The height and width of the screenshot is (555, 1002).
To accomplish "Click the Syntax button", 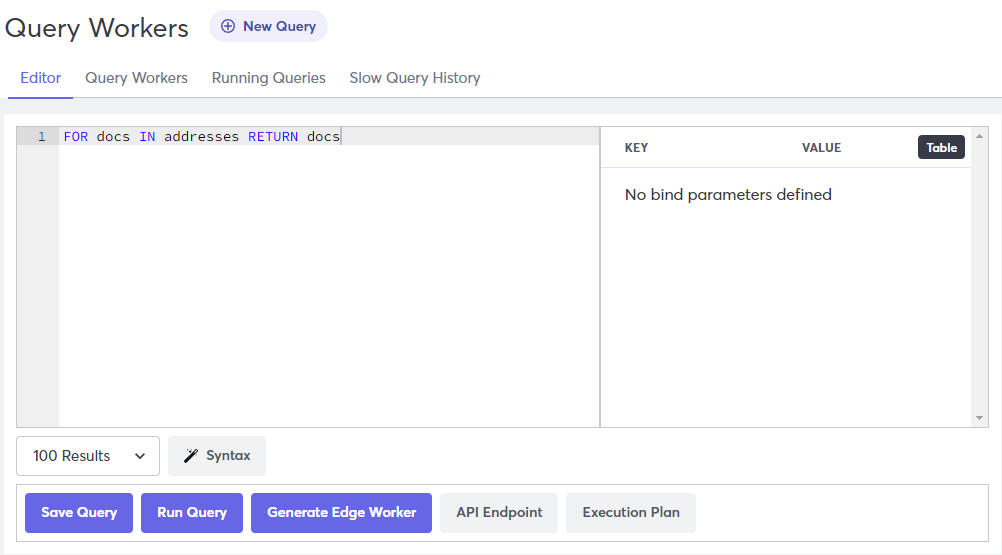I will pos(217,456).
